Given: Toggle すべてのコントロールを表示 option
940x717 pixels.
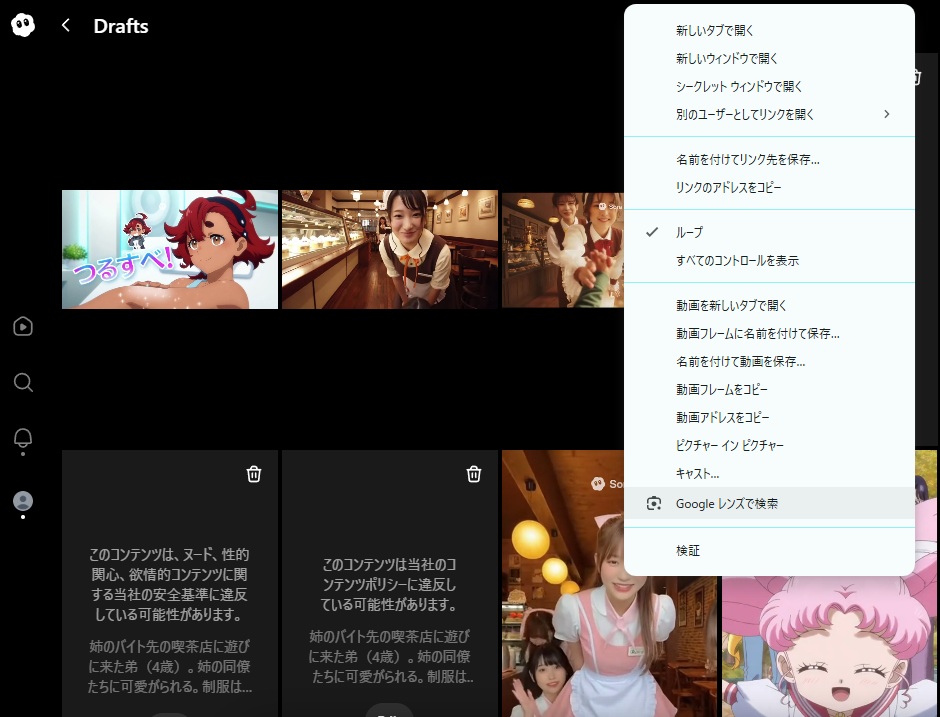Looking at the screenshot, I should point(737,260).
